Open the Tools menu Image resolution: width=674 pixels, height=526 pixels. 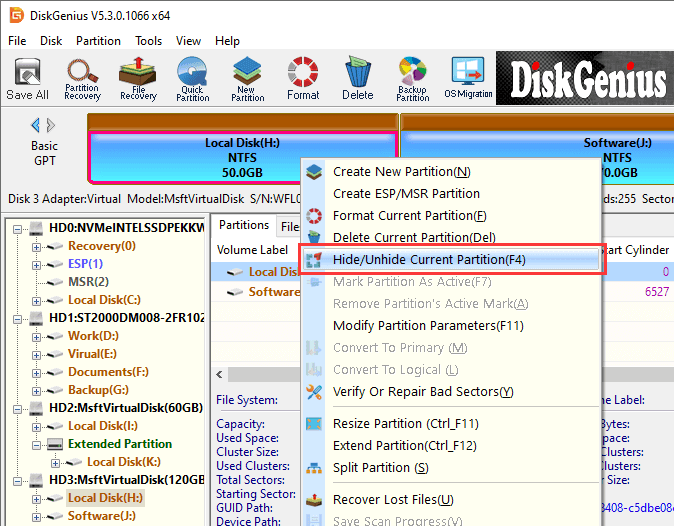(x=149, y=41)
